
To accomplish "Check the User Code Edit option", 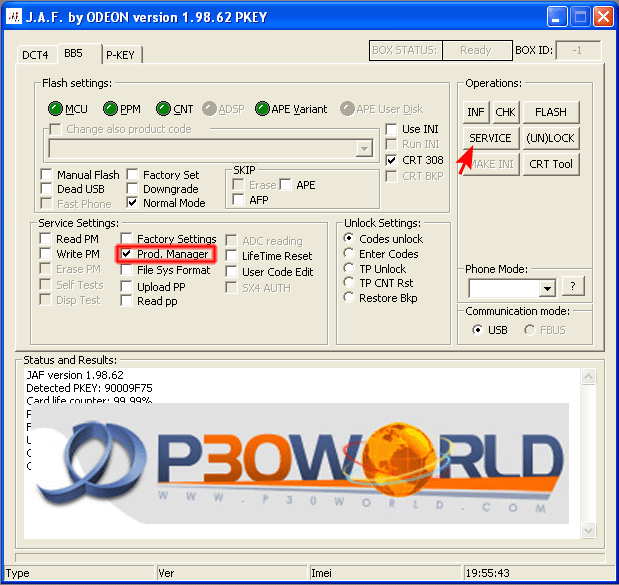I will pyautogui.click(x=231, y=272).
